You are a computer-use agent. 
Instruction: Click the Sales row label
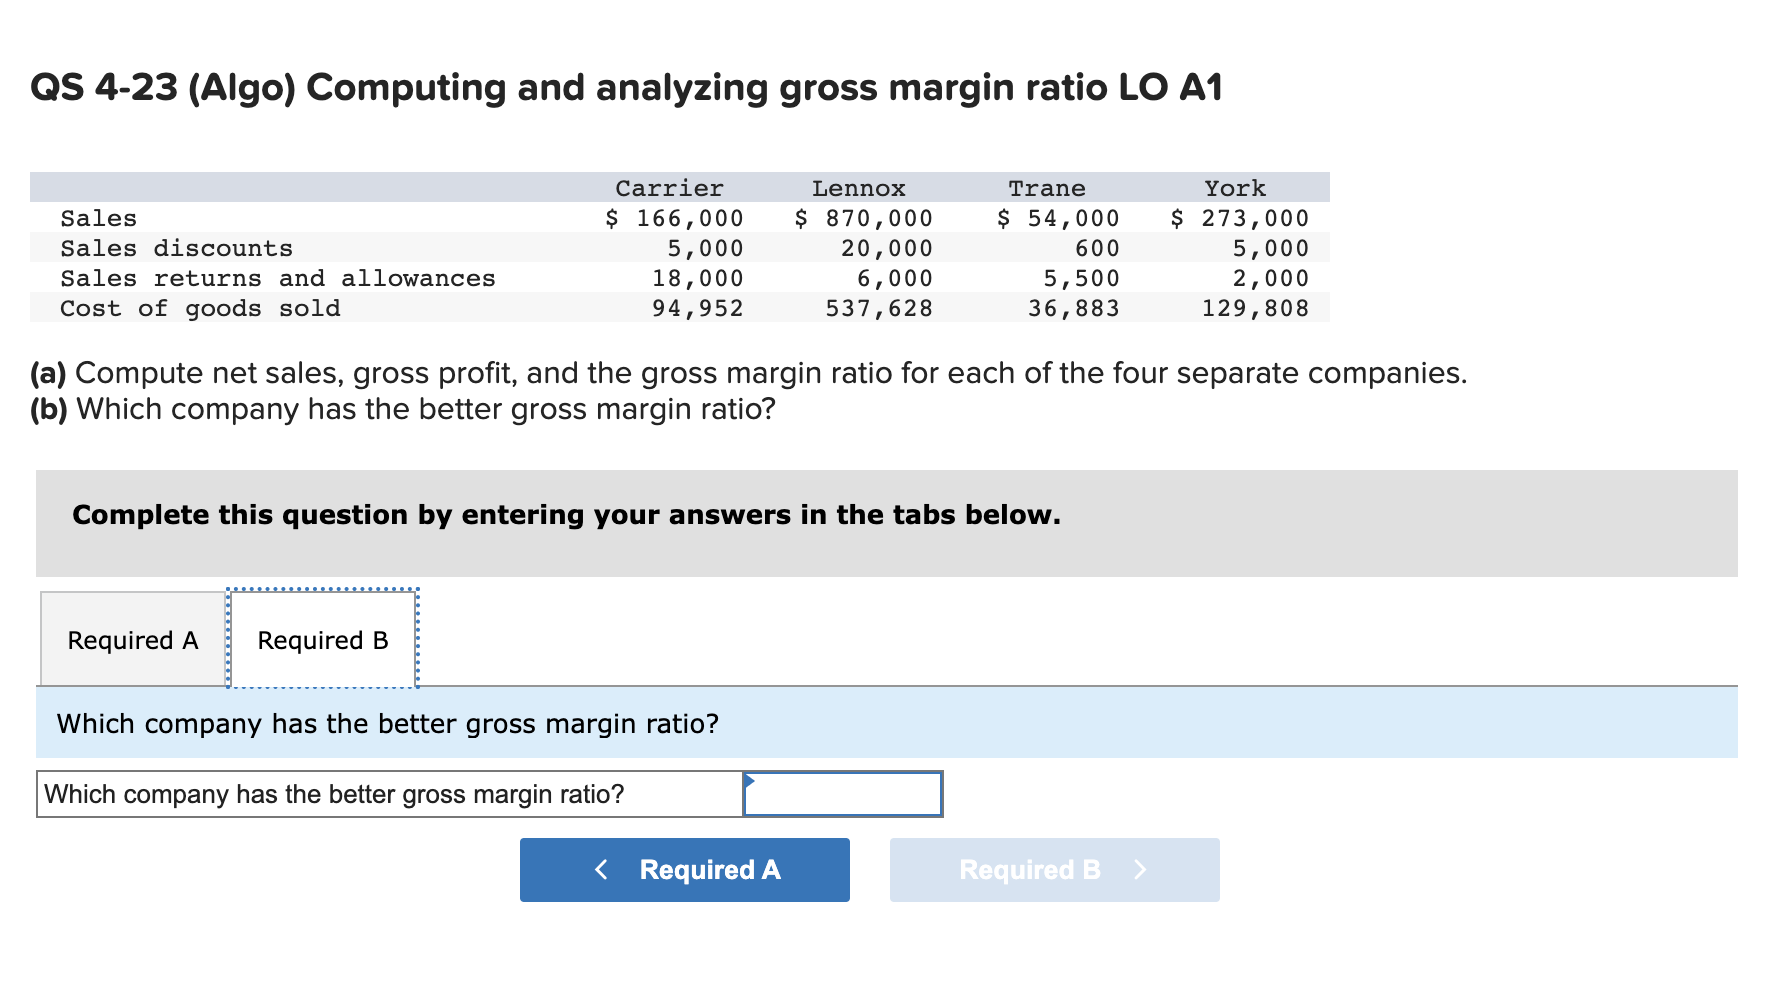tap(98, 217)
